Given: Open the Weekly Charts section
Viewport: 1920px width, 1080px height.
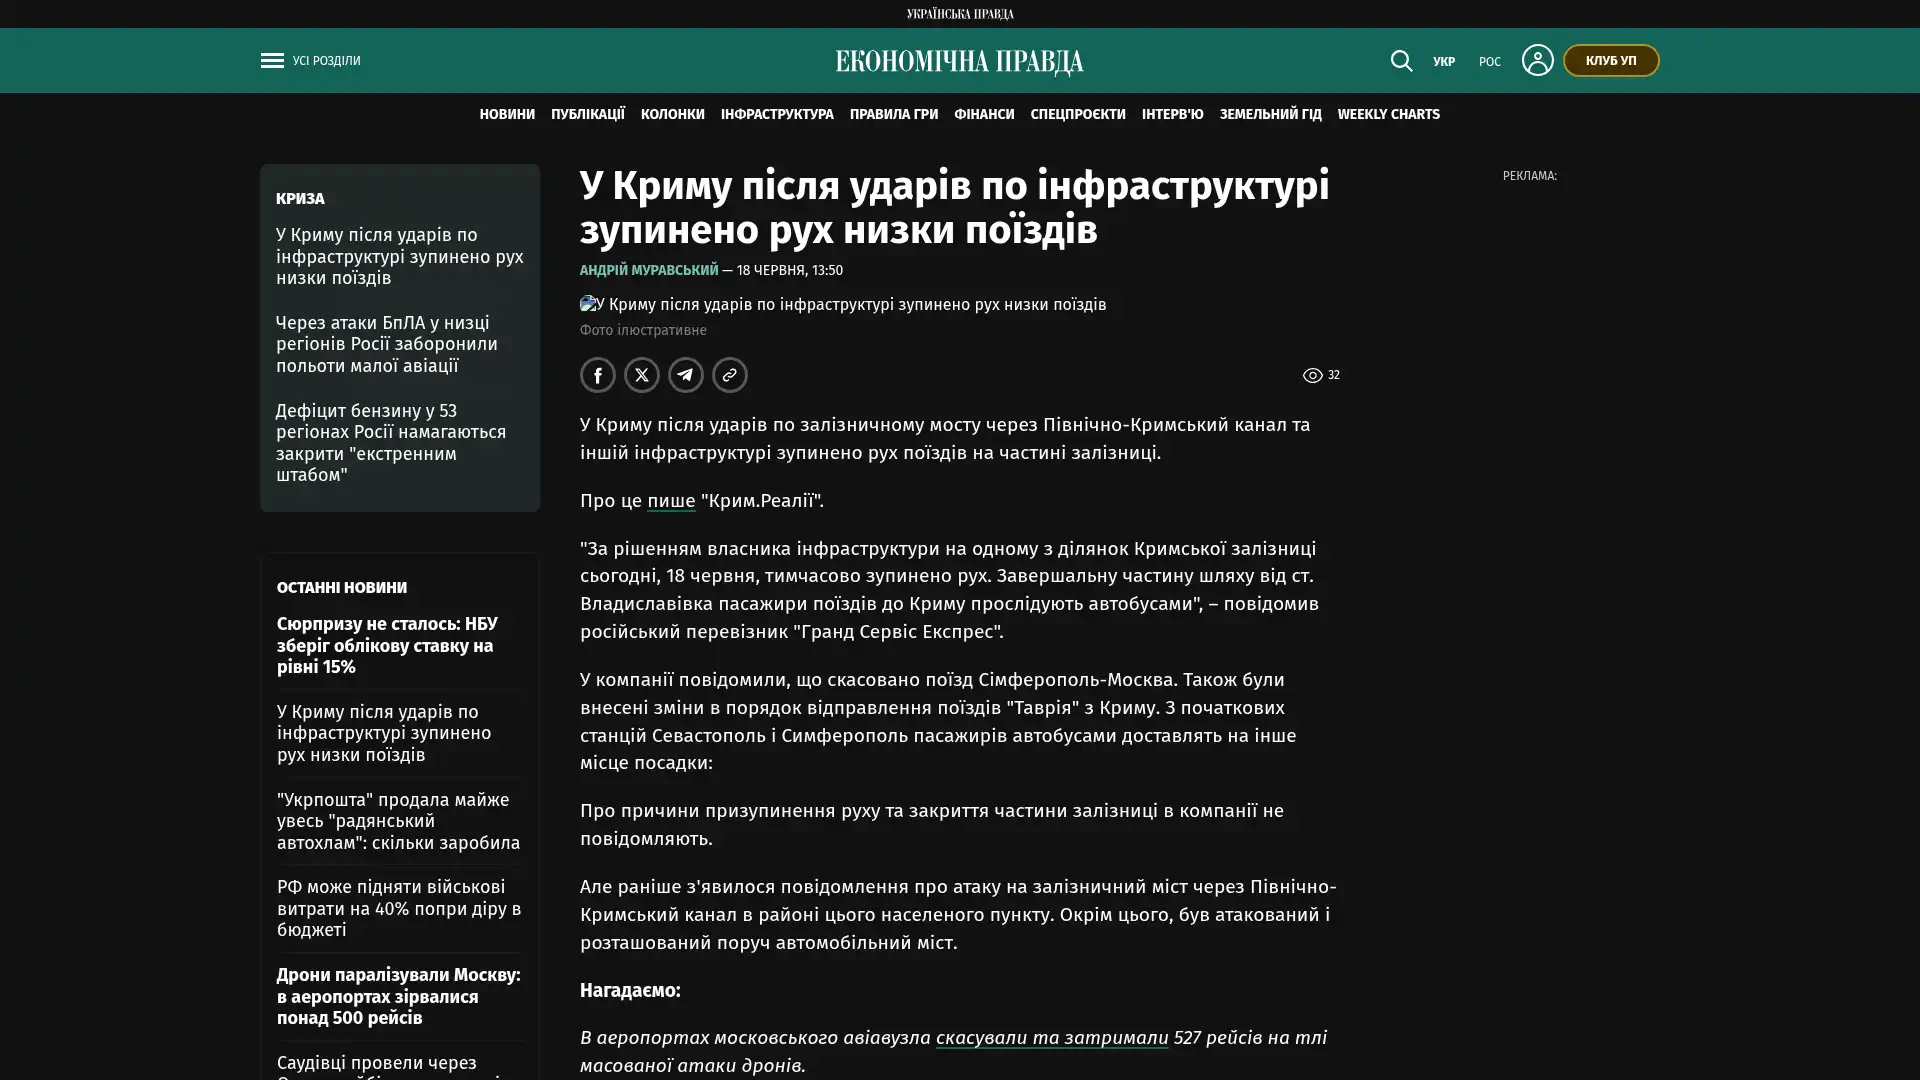Looking at the screenshot, I should 1388,115.
